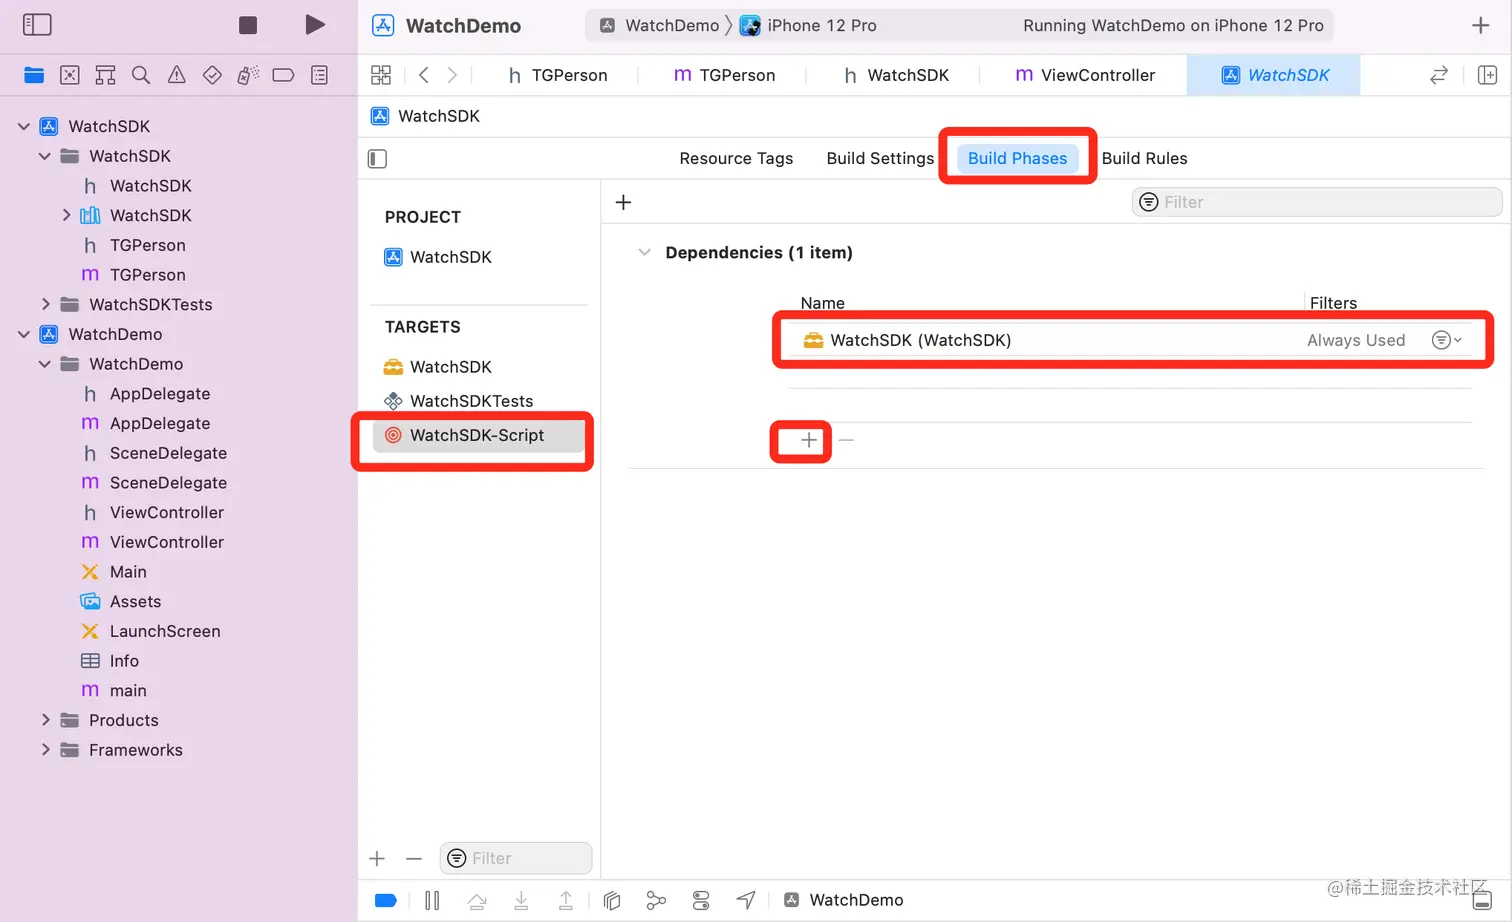Toggle breakpoints activation in debug bar

pyautogui.click(x=386, y=901)
